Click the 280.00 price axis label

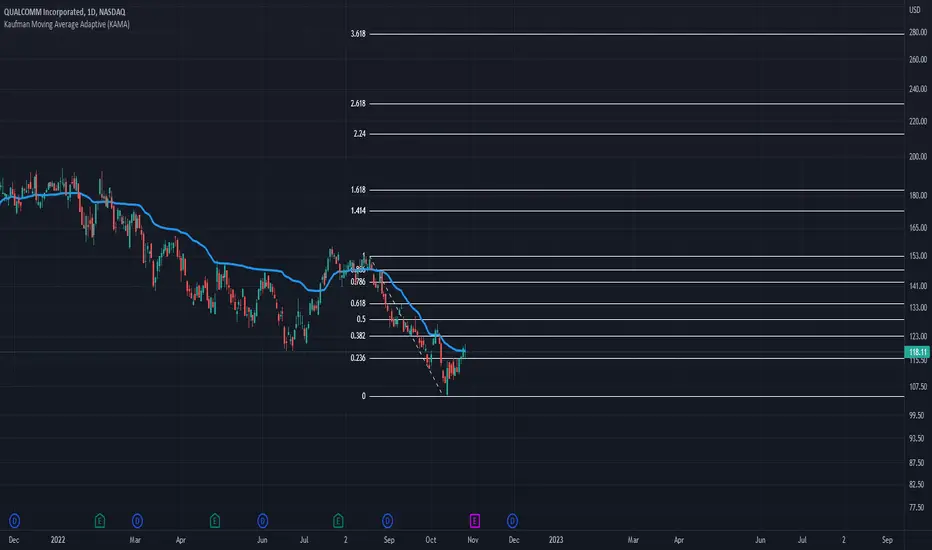pyautogui.click(x=918, y=33)
